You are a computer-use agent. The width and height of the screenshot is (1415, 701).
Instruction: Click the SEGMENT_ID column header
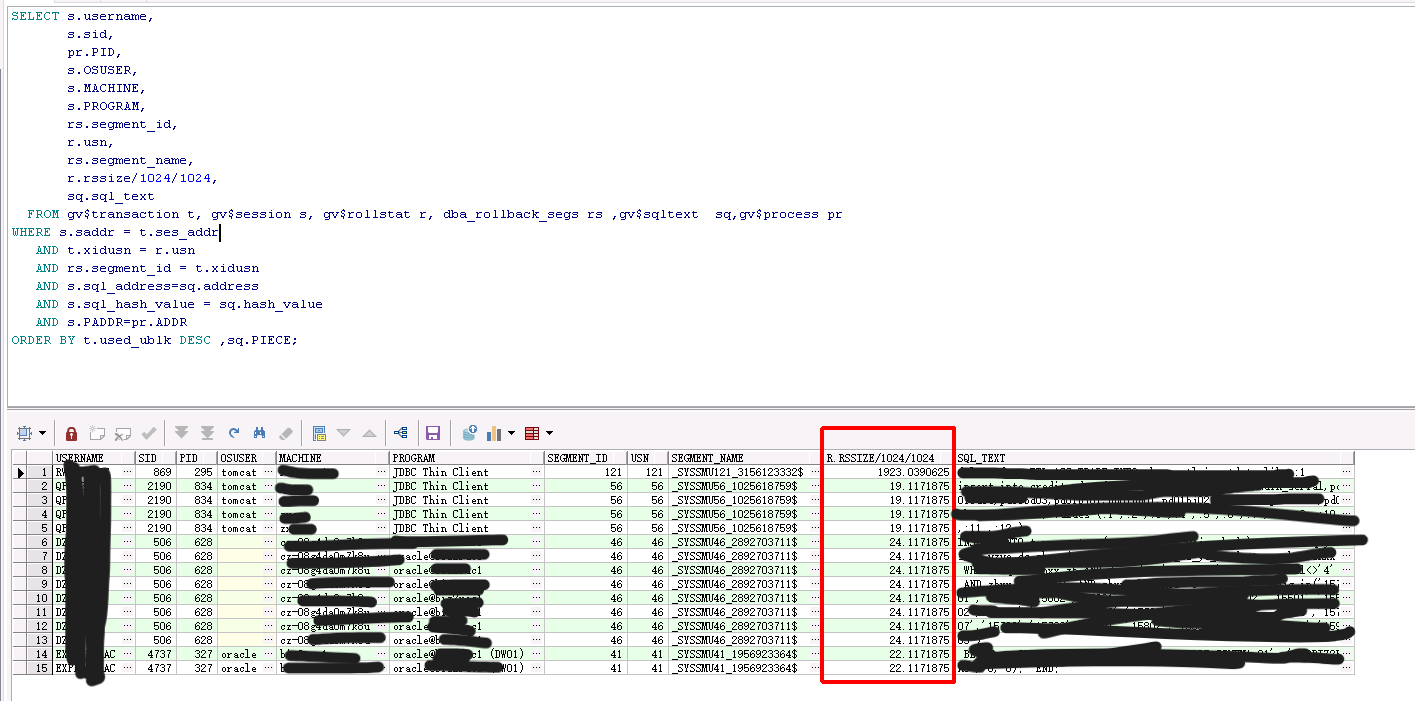click(x=585, y=458)
